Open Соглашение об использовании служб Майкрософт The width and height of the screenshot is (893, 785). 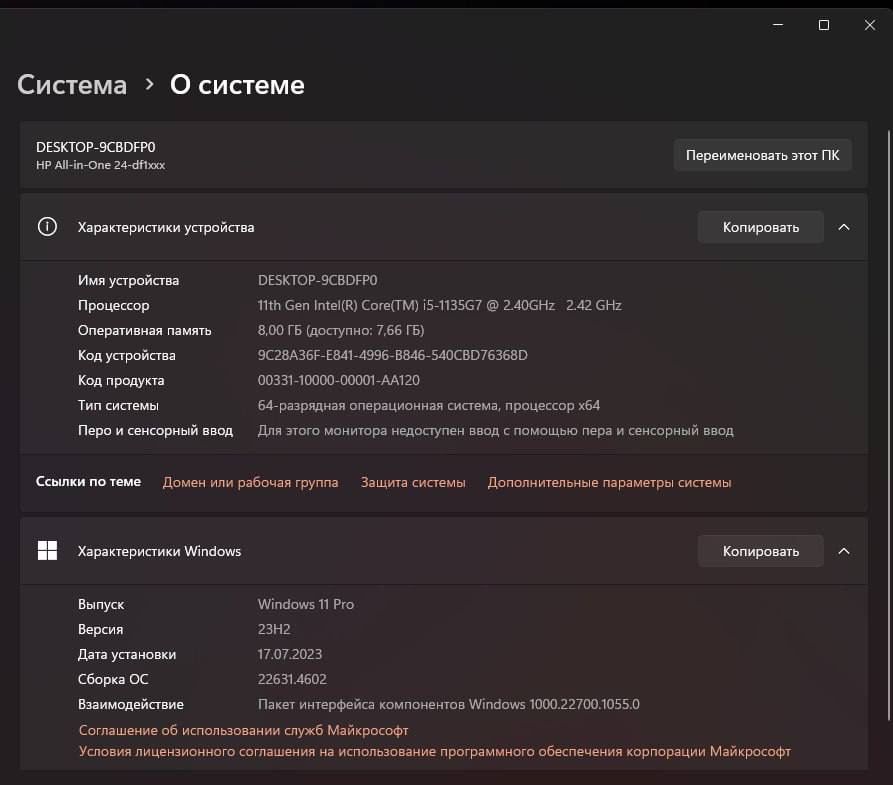coord(243,730)
